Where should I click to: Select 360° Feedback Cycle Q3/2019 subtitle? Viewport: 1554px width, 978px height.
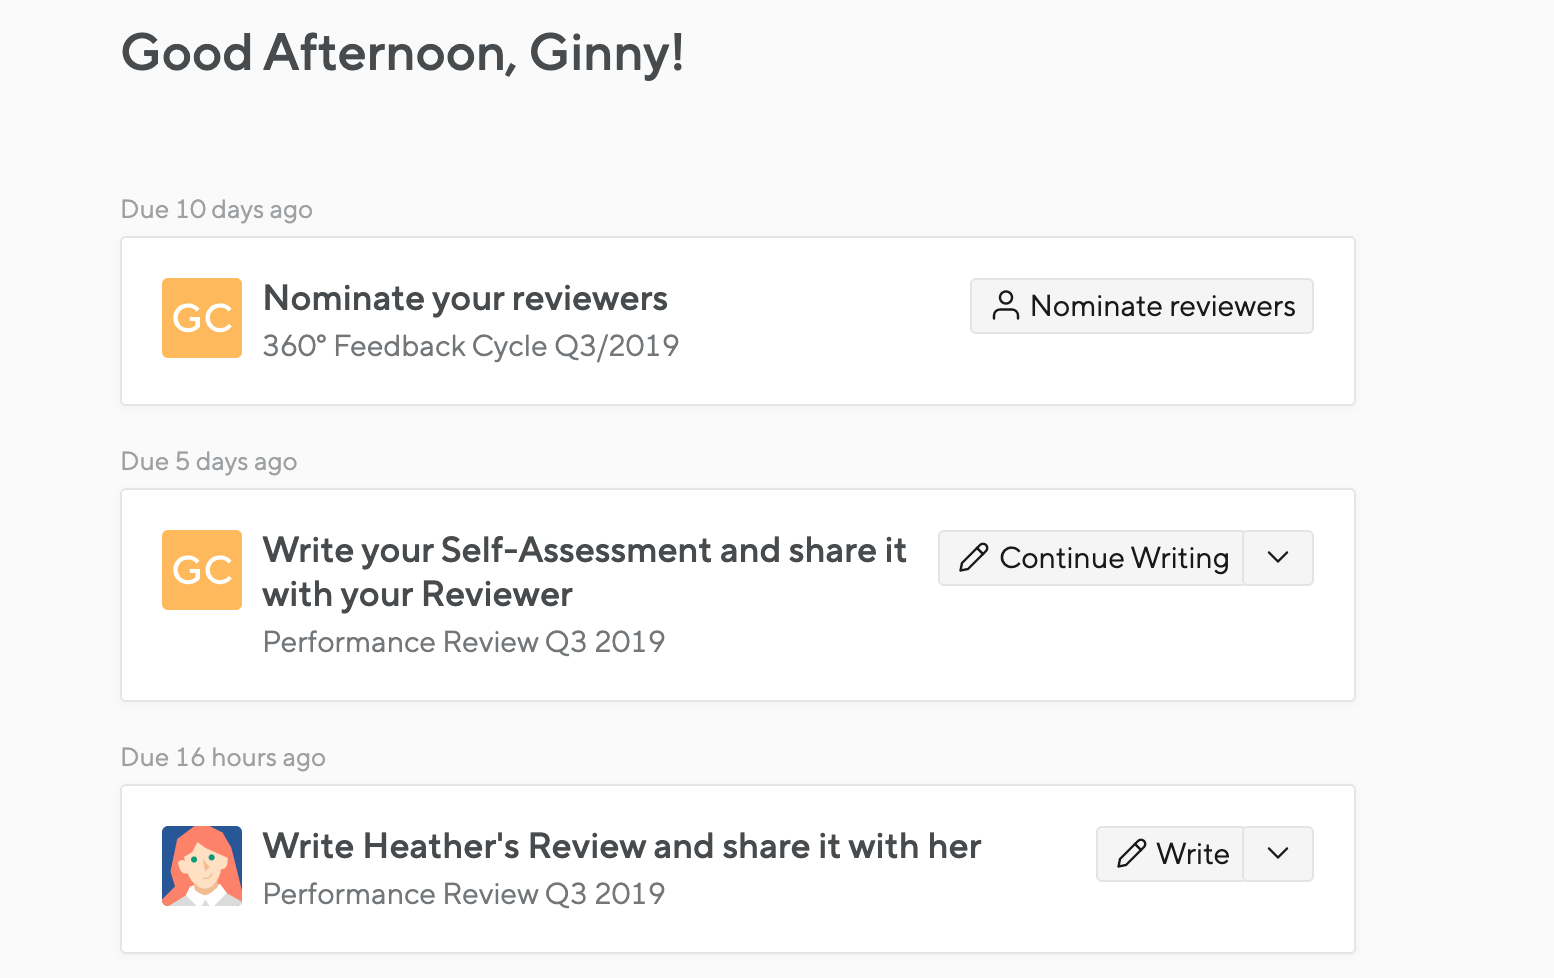[x=471, y=346]
